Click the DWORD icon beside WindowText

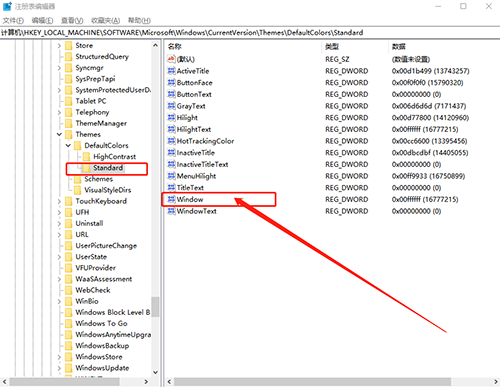pyautogui.click(x=171, y=211)
